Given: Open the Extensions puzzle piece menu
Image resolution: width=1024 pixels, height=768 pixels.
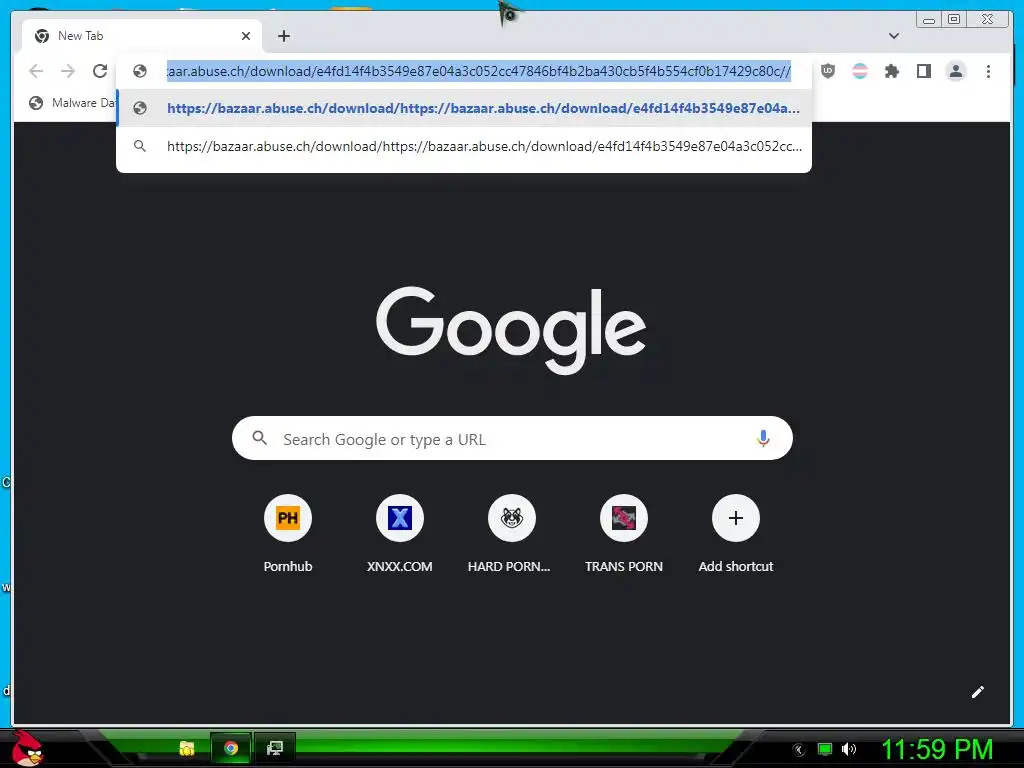Looking at the screenshot, I should click(x=891, y=71).
